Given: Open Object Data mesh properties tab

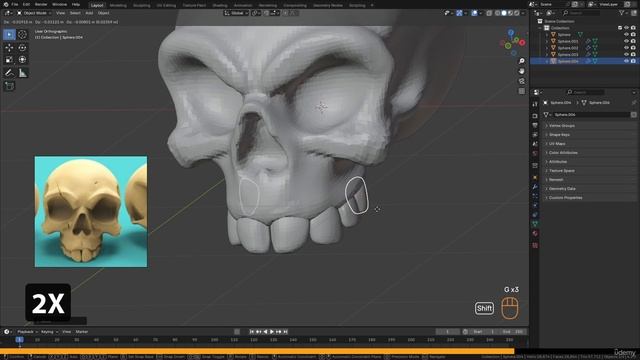Looking at the screenshot, I should tap(535, 224).
